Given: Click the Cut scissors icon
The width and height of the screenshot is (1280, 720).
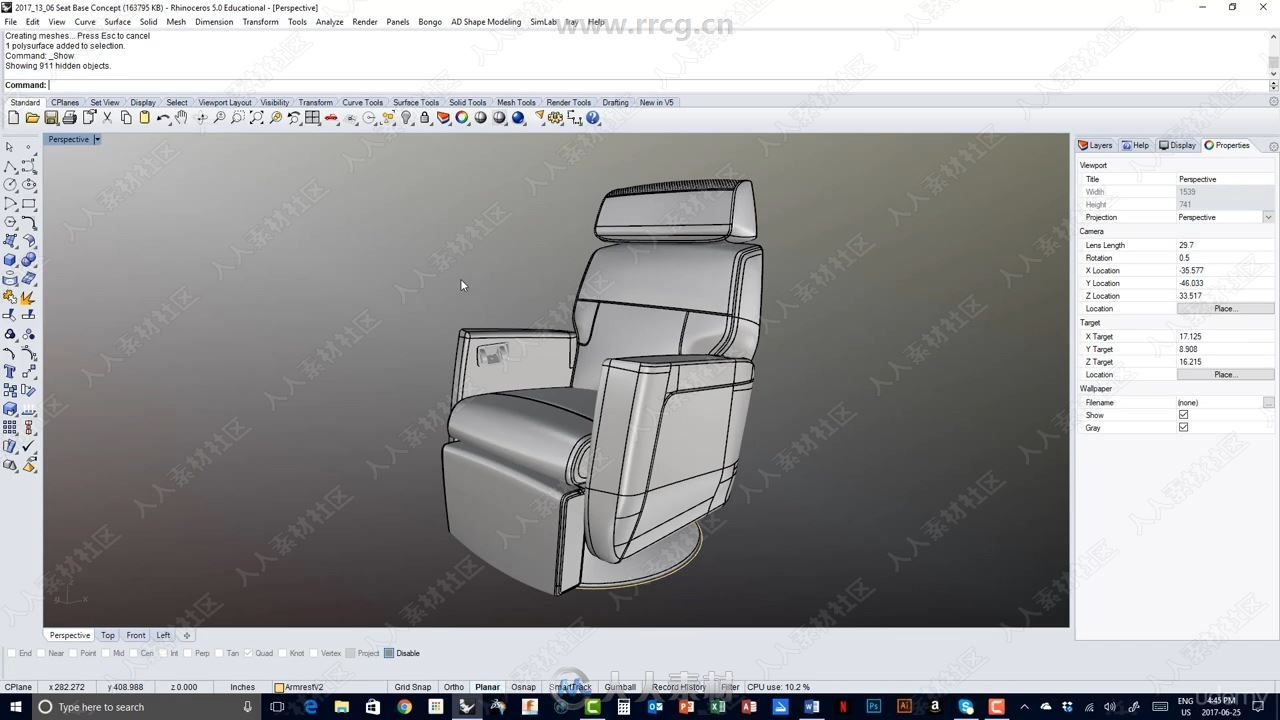Looking at the screenshot, I should (107, 118).
